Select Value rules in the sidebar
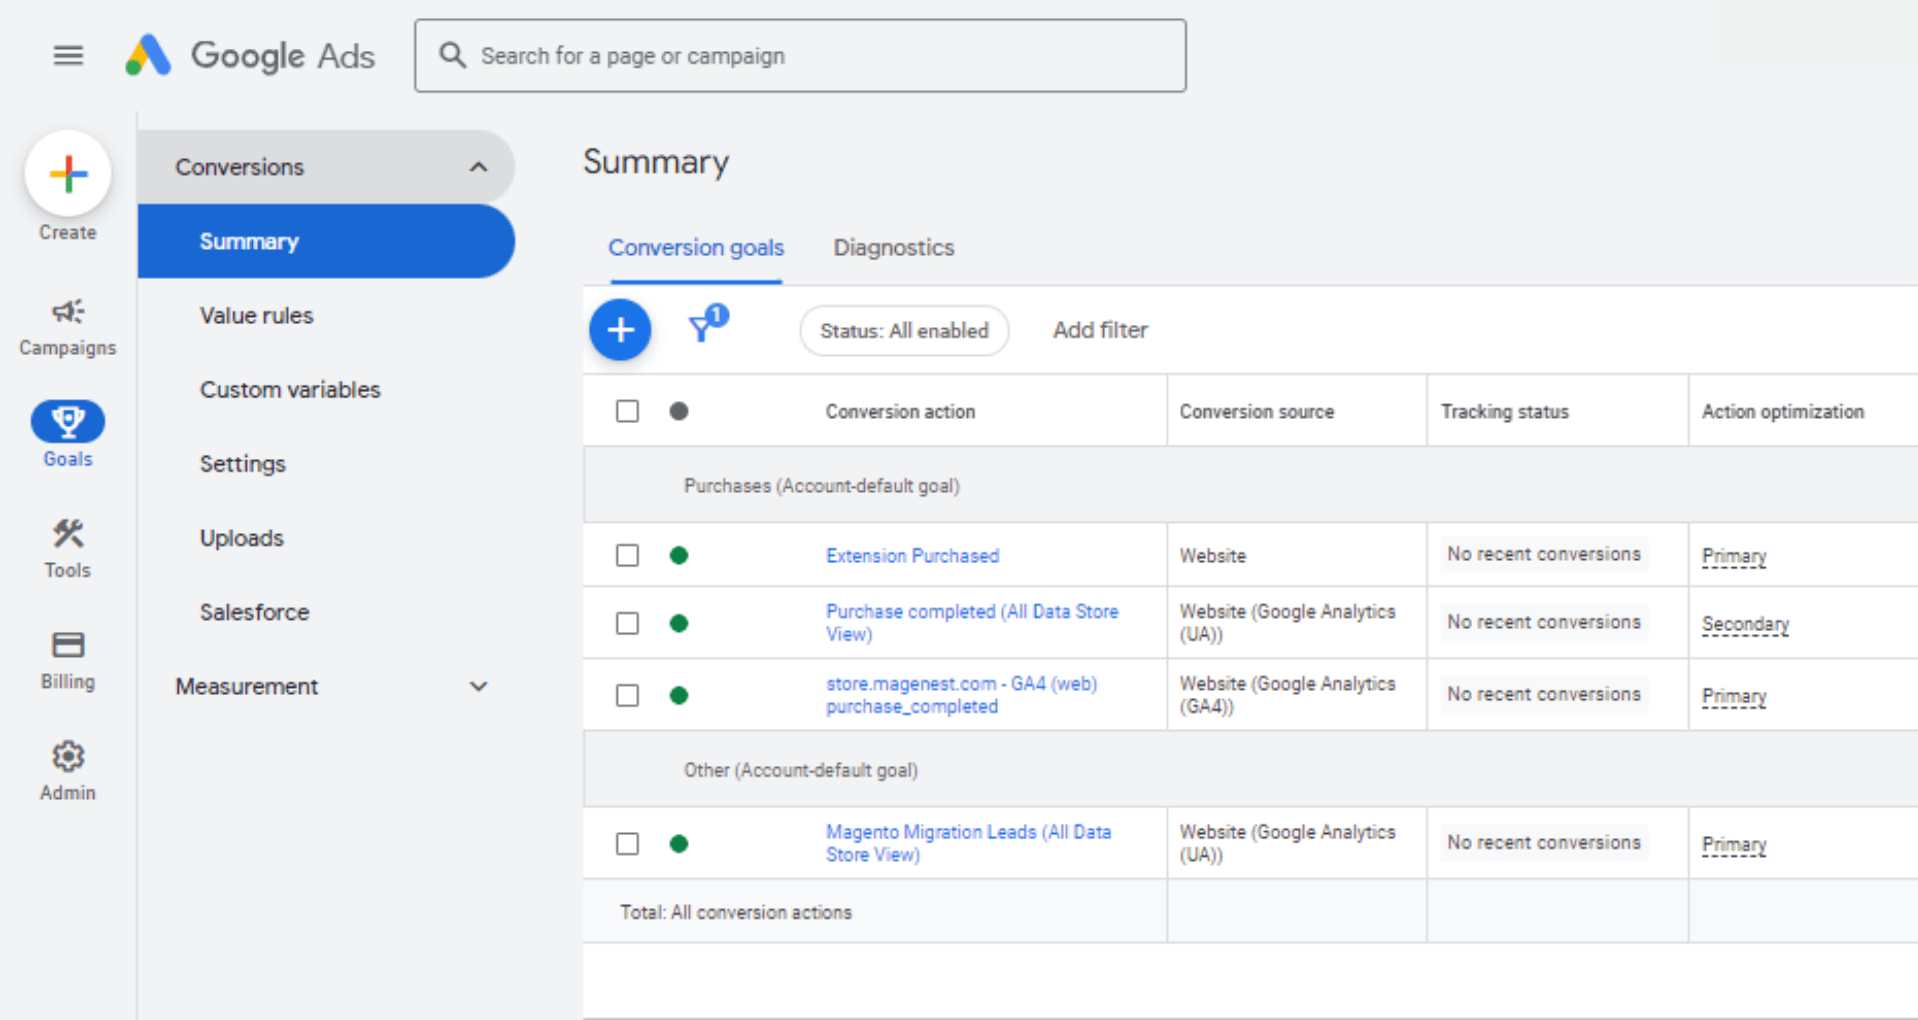Viewport: 1918px width, 1020px height. (x=256, y=316)
